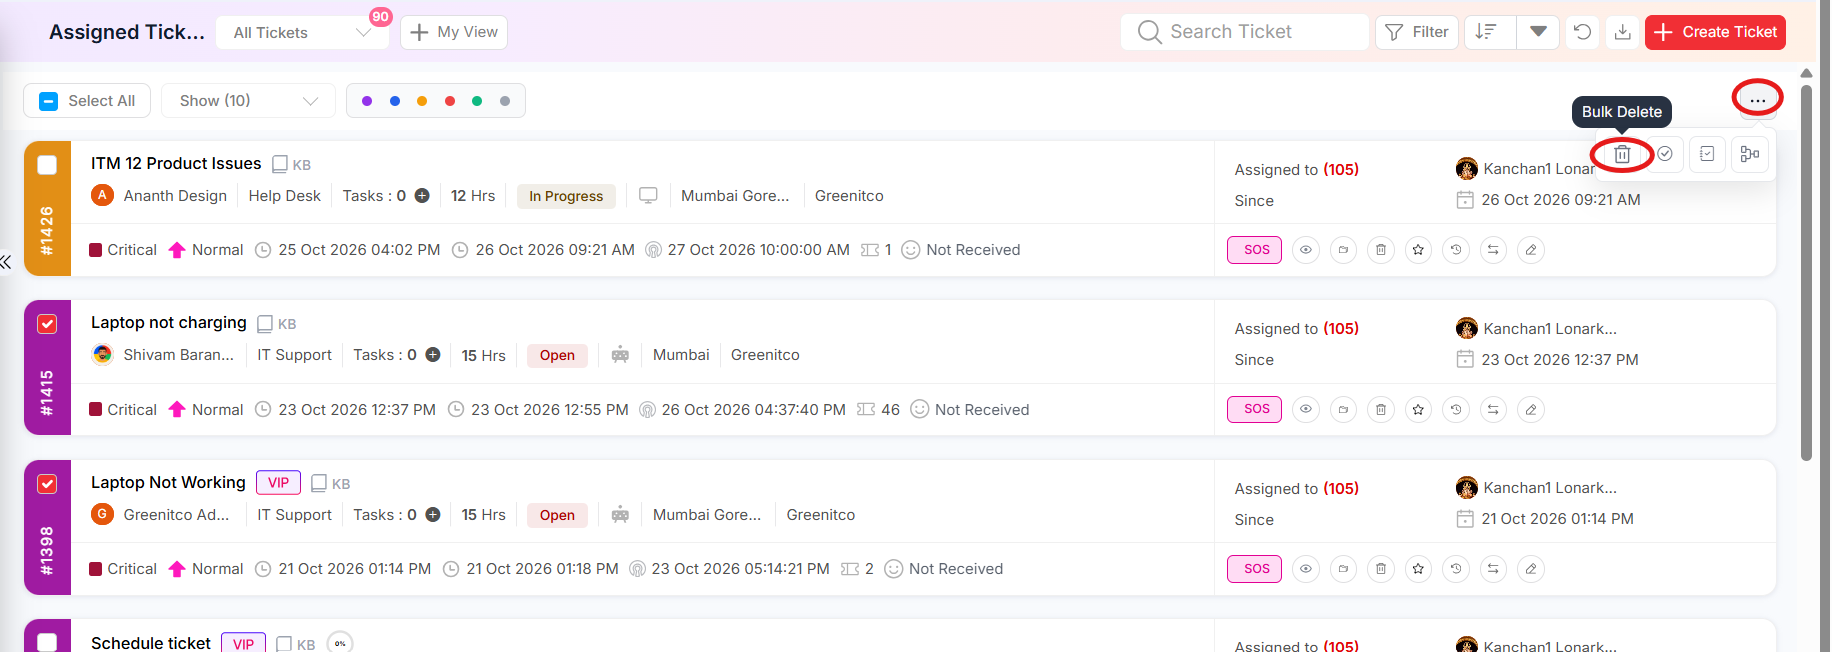Viewport: 1832px width, 652px height.
Task: Click the VIP tag on Laptop Not Working
Action: (x=278, y=482)
